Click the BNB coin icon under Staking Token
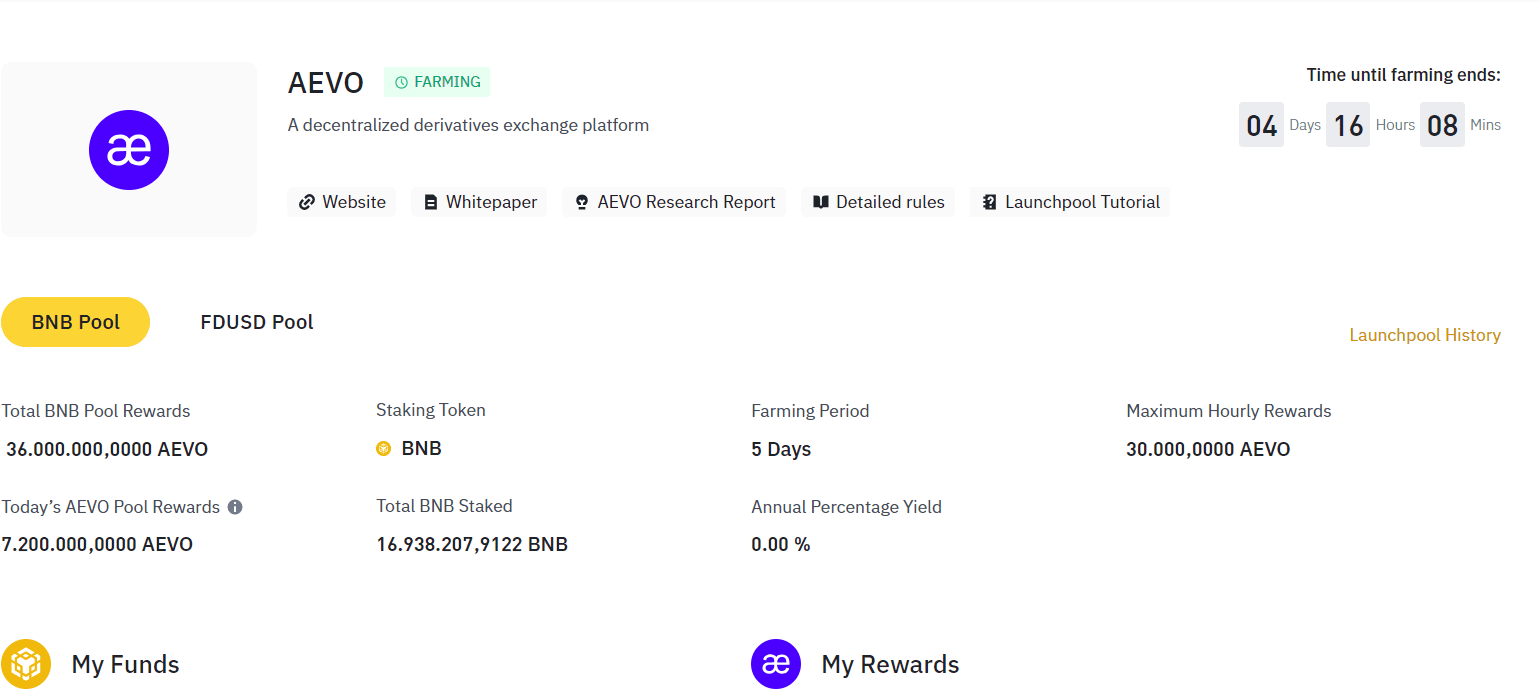Screen dimensions: 1539x693 [x=384, y=448]
